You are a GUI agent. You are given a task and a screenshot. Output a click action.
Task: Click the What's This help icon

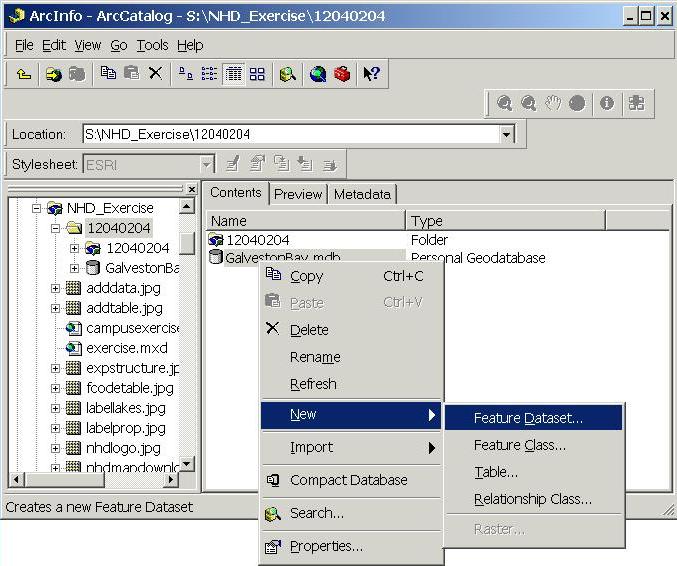371,74
